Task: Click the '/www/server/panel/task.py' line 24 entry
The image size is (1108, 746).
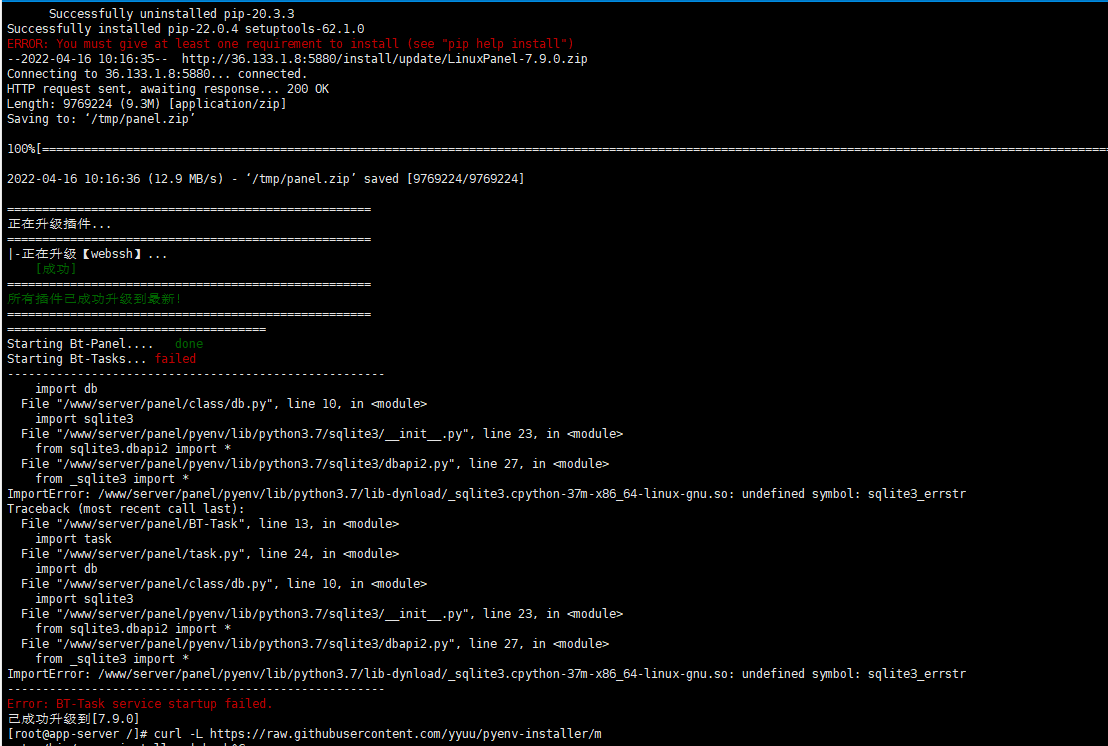Action: tap(210, 554)
